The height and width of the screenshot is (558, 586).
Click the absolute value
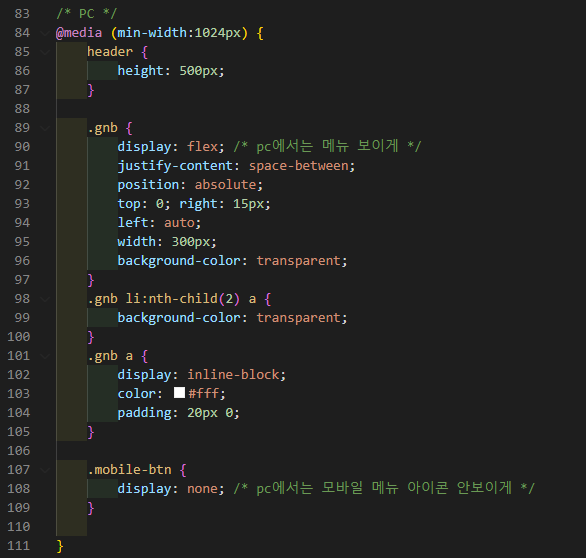tap(225, 185)
